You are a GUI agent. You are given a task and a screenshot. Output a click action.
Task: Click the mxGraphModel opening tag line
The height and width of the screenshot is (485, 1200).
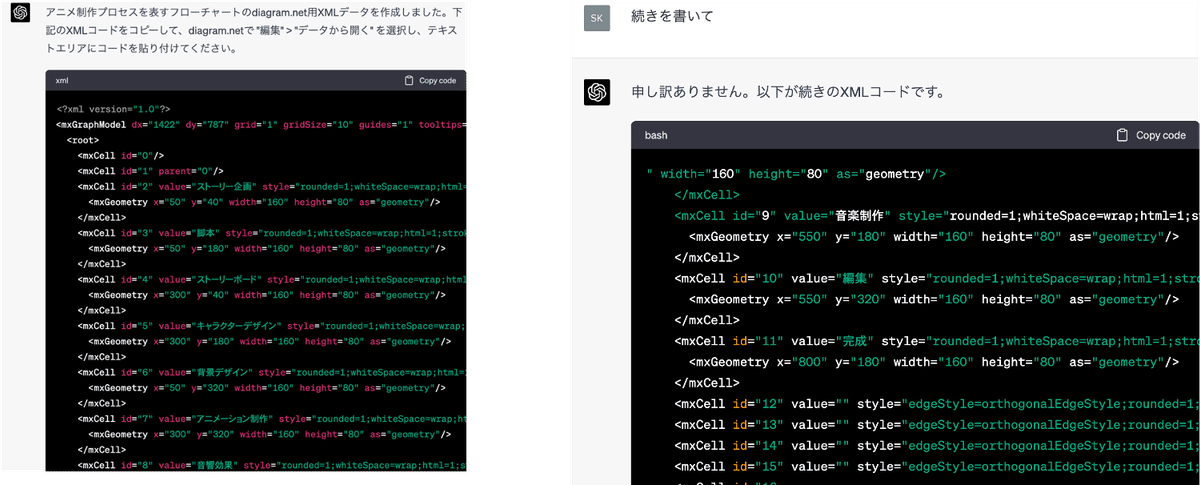[261, 125]
